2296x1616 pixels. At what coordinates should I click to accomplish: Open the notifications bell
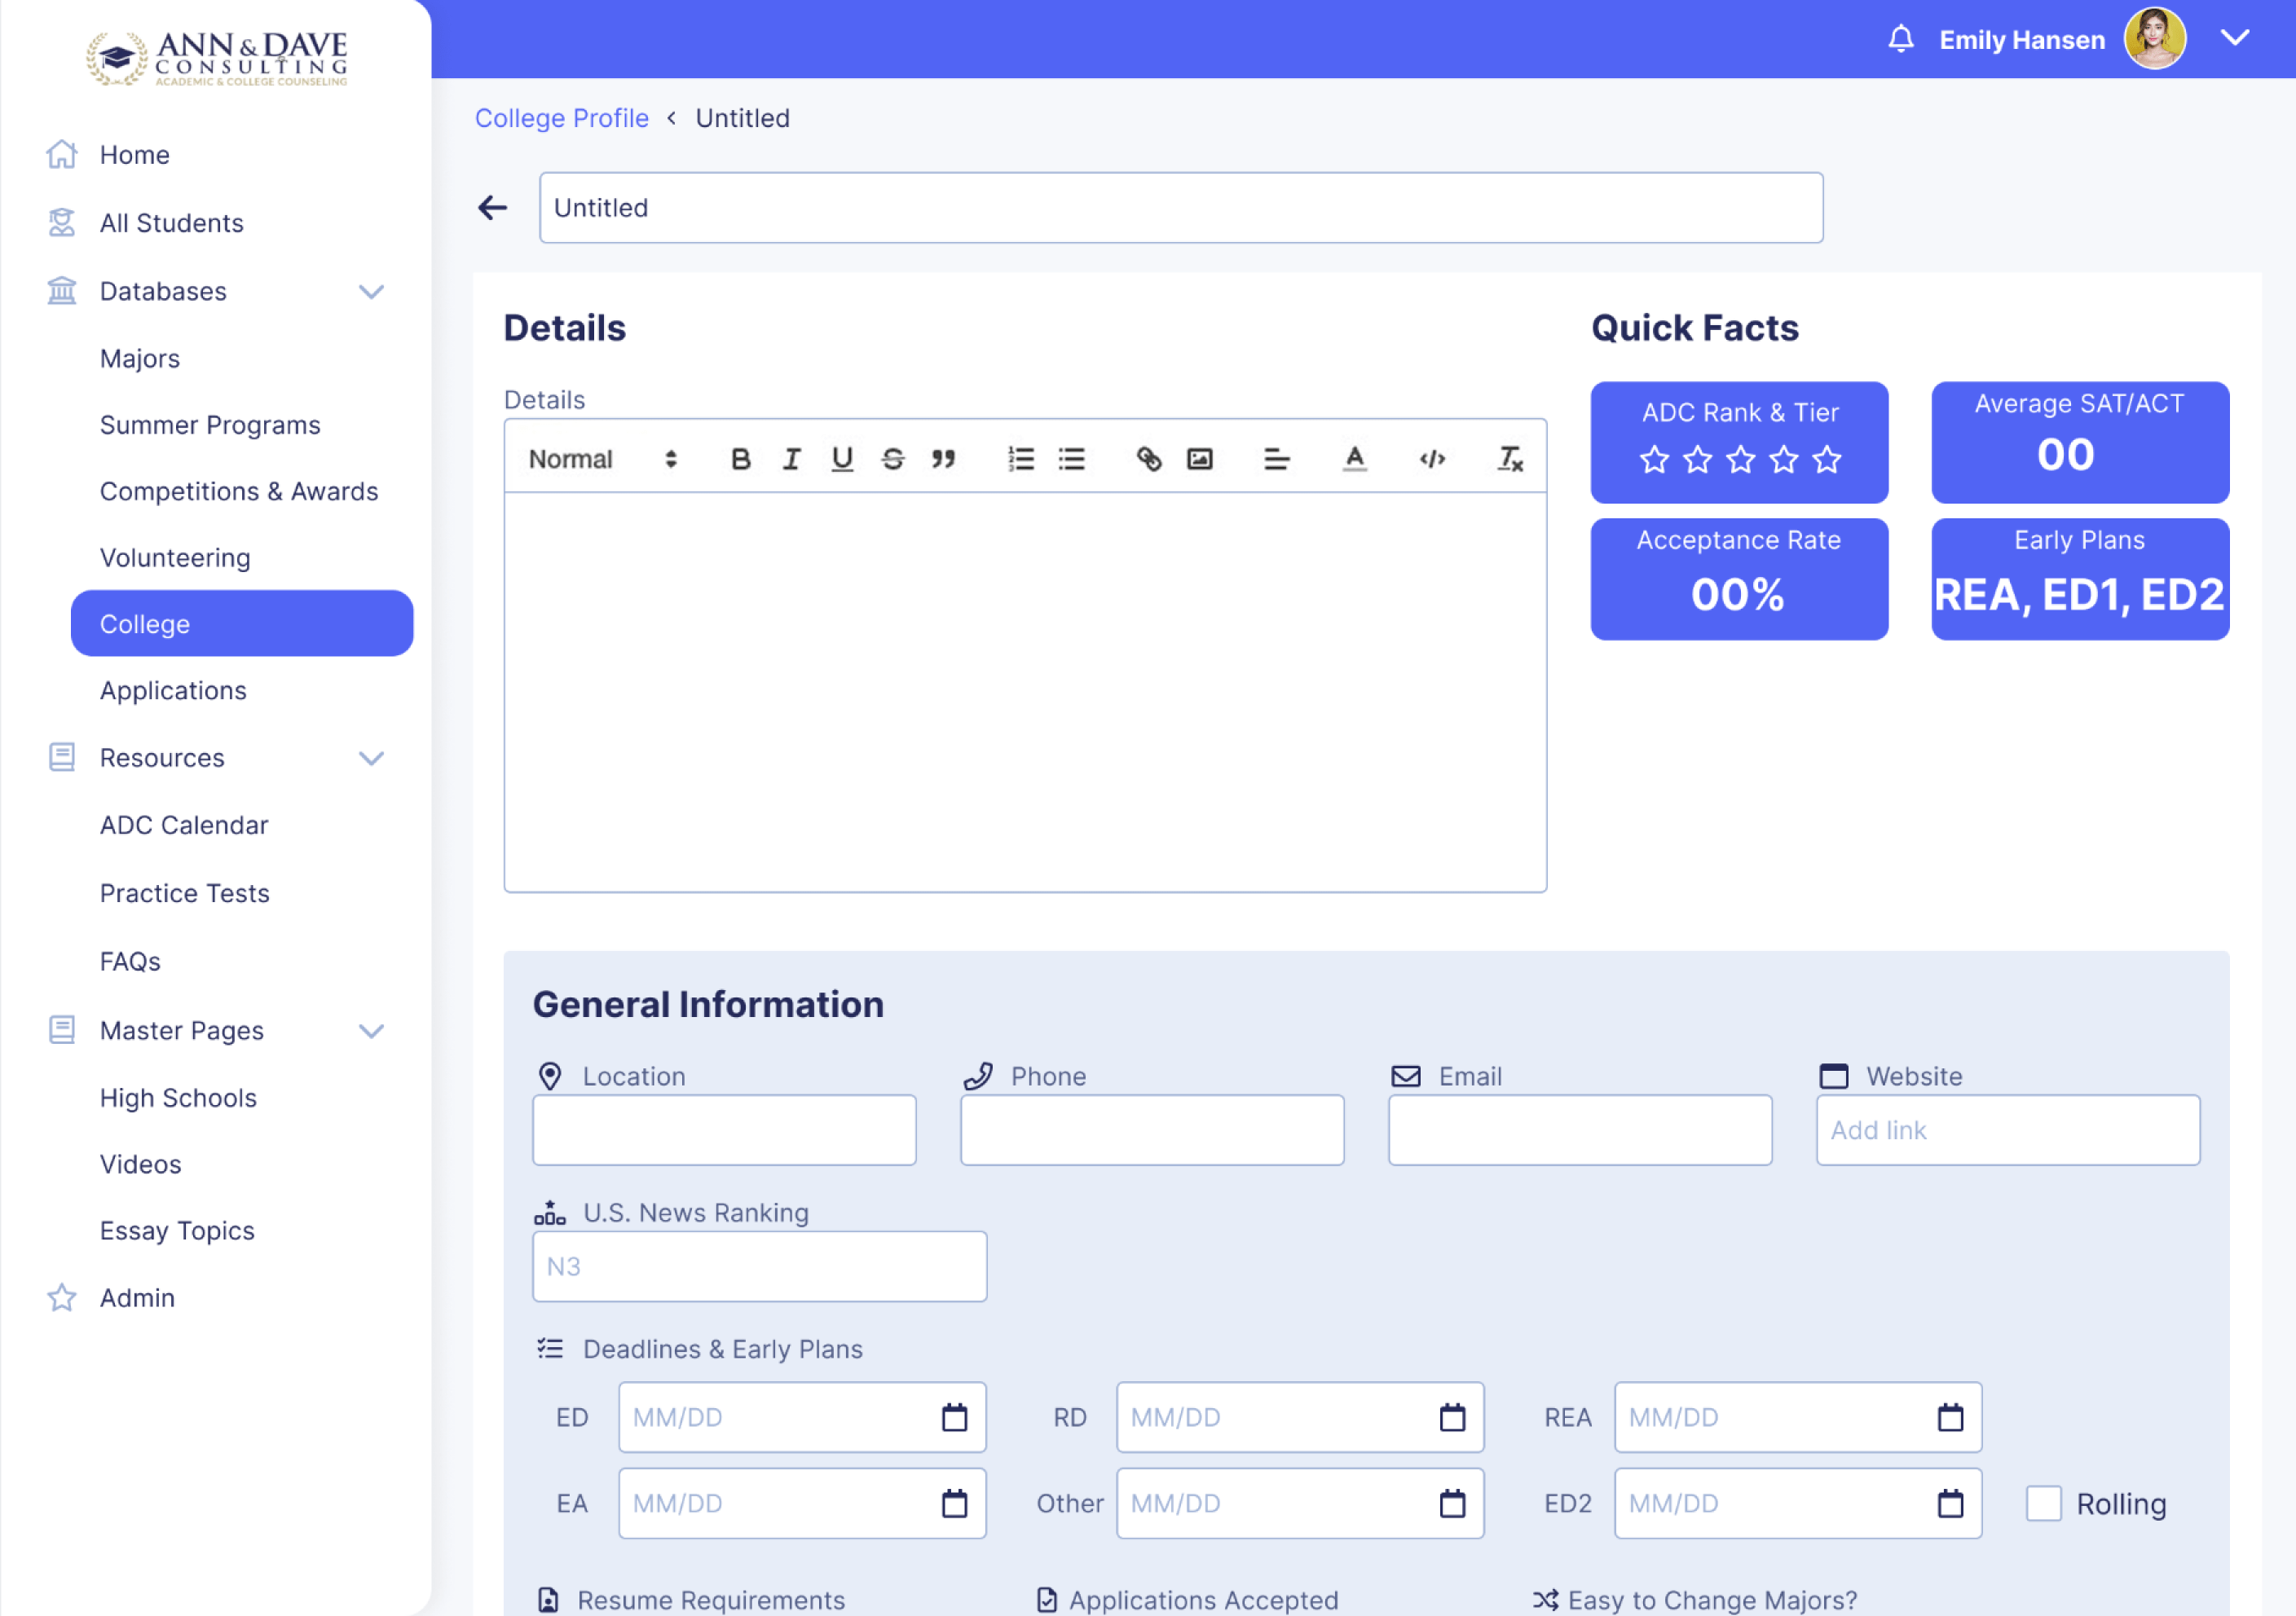tap(1900, 39)
